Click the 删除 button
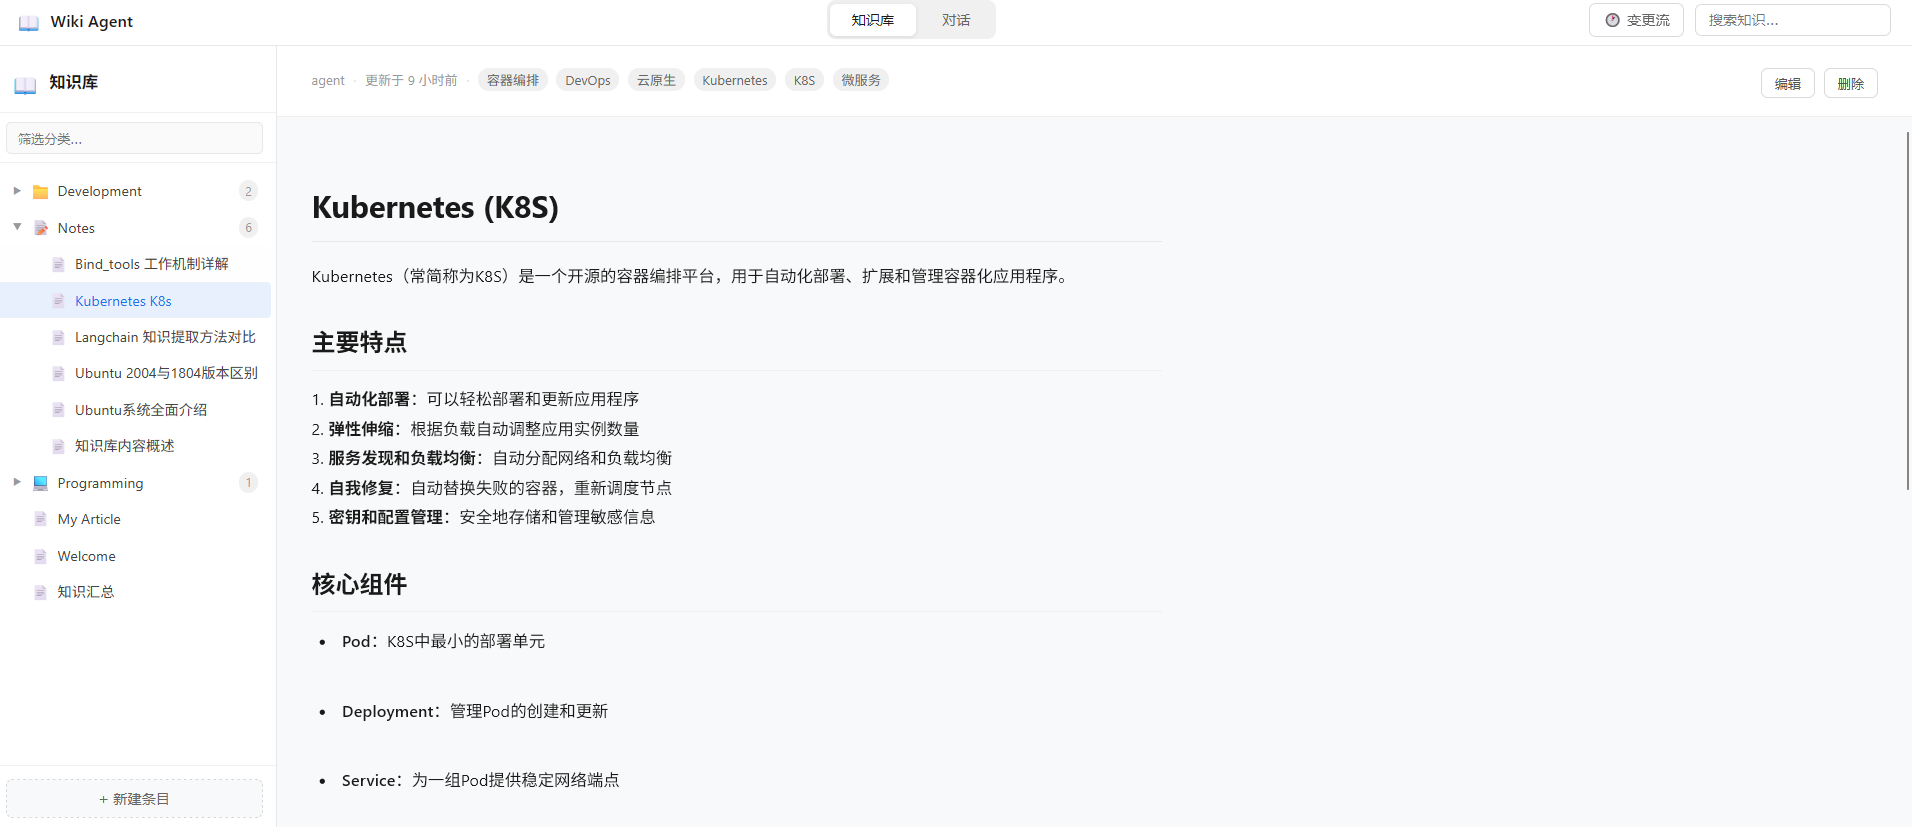The width and height of the screenshot is (1912, 827). (x=1850, y=83)
